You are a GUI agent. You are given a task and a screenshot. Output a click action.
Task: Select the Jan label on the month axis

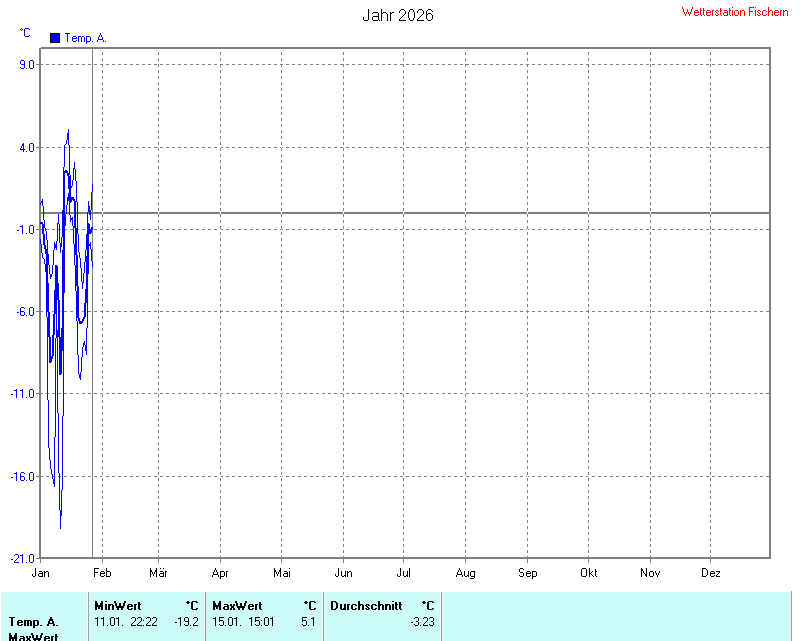[41, 573]
